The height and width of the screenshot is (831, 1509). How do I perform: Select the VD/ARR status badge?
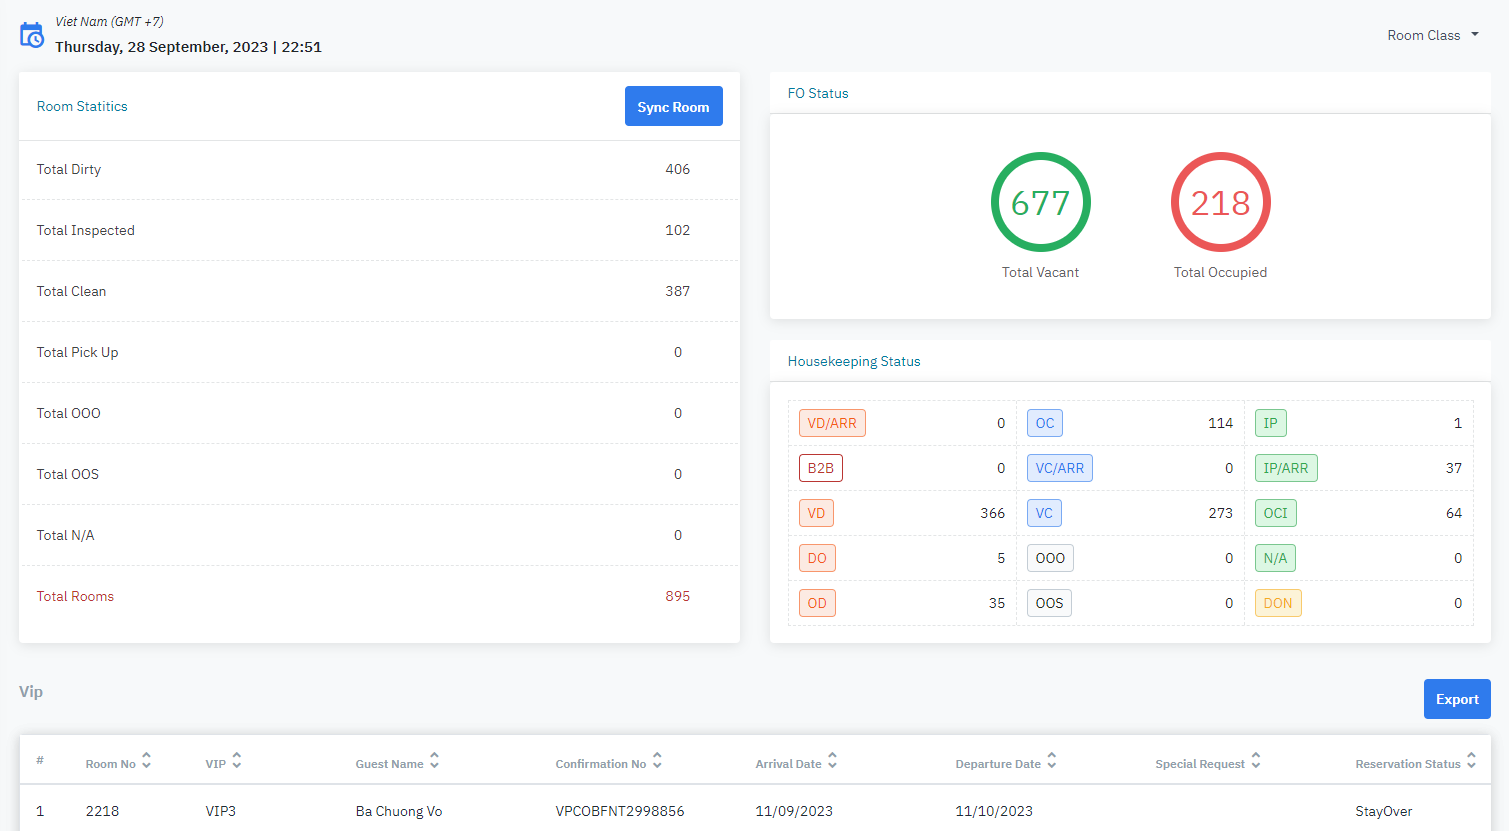832,423
